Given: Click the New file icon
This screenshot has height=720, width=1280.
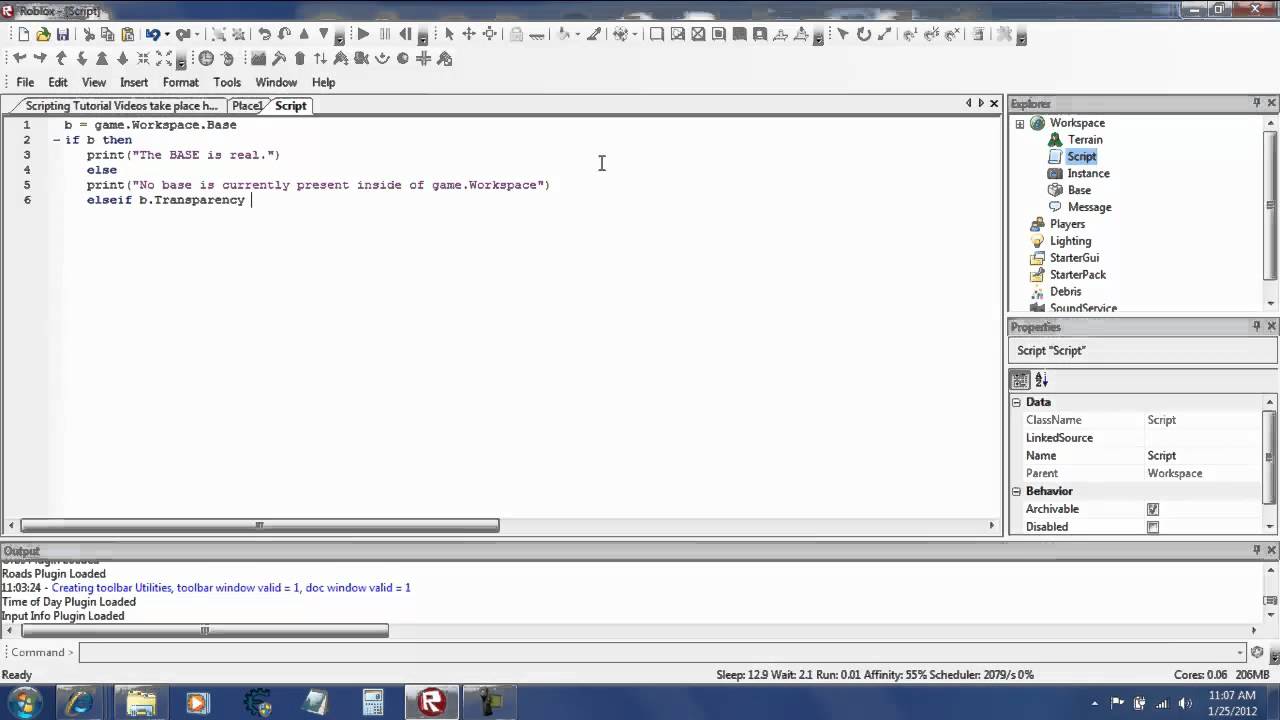Looking at the screenshot, I should click(x=23, y=34).
